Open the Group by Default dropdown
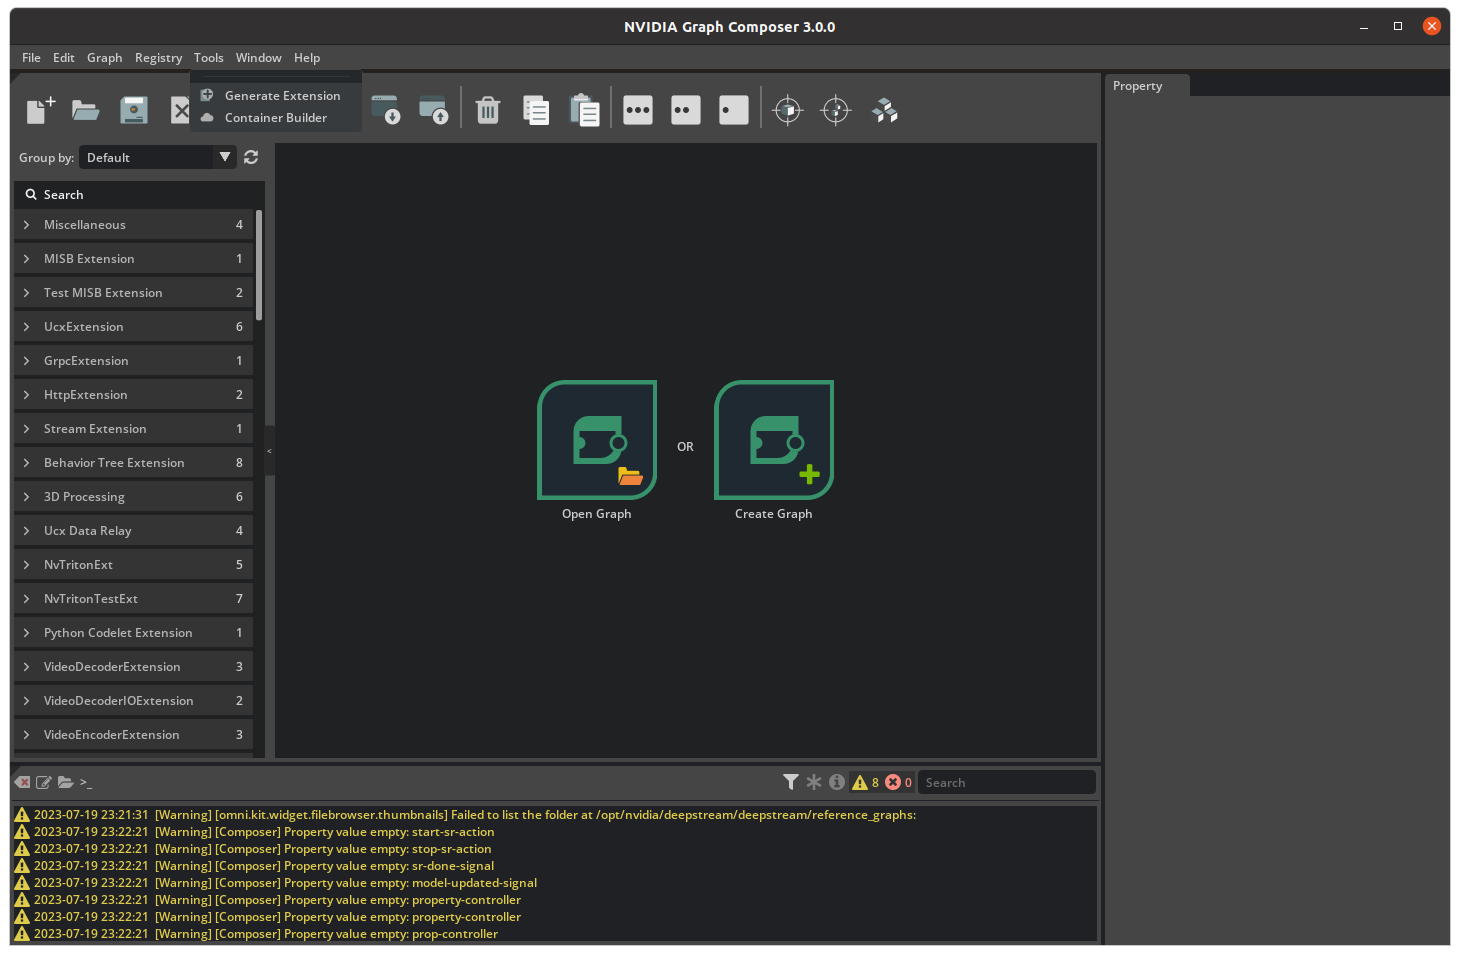 coord(158,157)
